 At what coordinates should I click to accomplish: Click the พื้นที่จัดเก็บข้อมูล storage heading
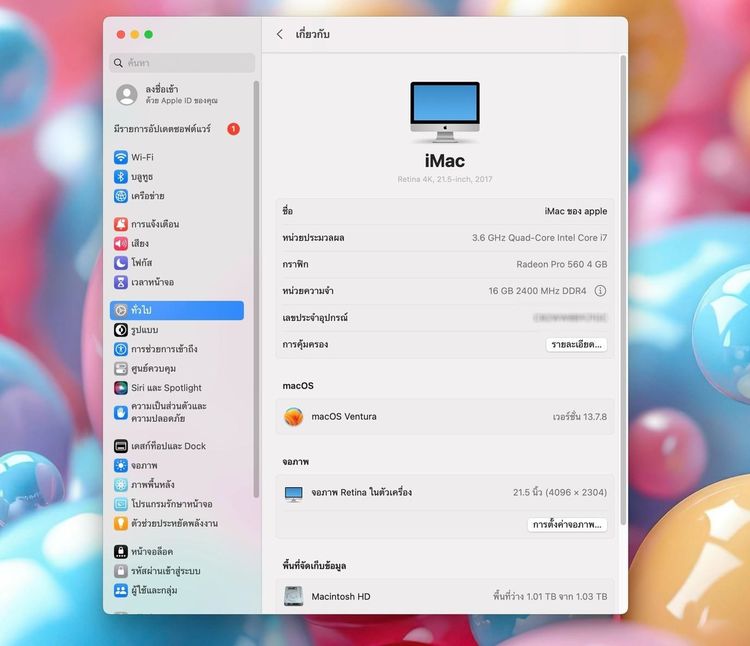coord(314,566)
